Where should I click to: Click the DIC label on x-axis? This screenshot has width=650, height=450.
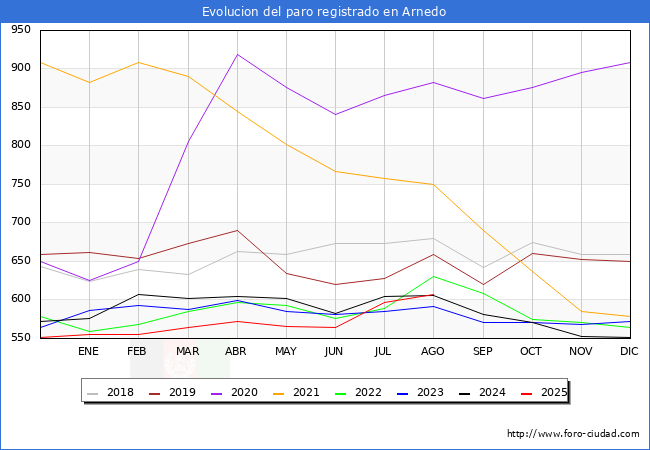click(x=629, y=351)
